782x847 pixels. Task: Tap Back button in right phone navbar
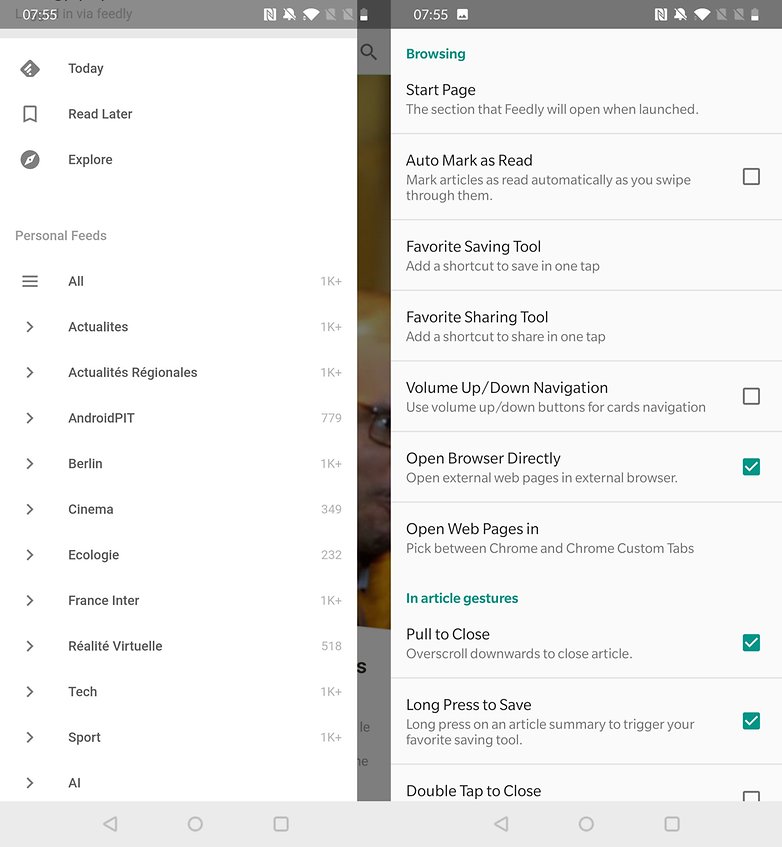(x=501, y=824)
